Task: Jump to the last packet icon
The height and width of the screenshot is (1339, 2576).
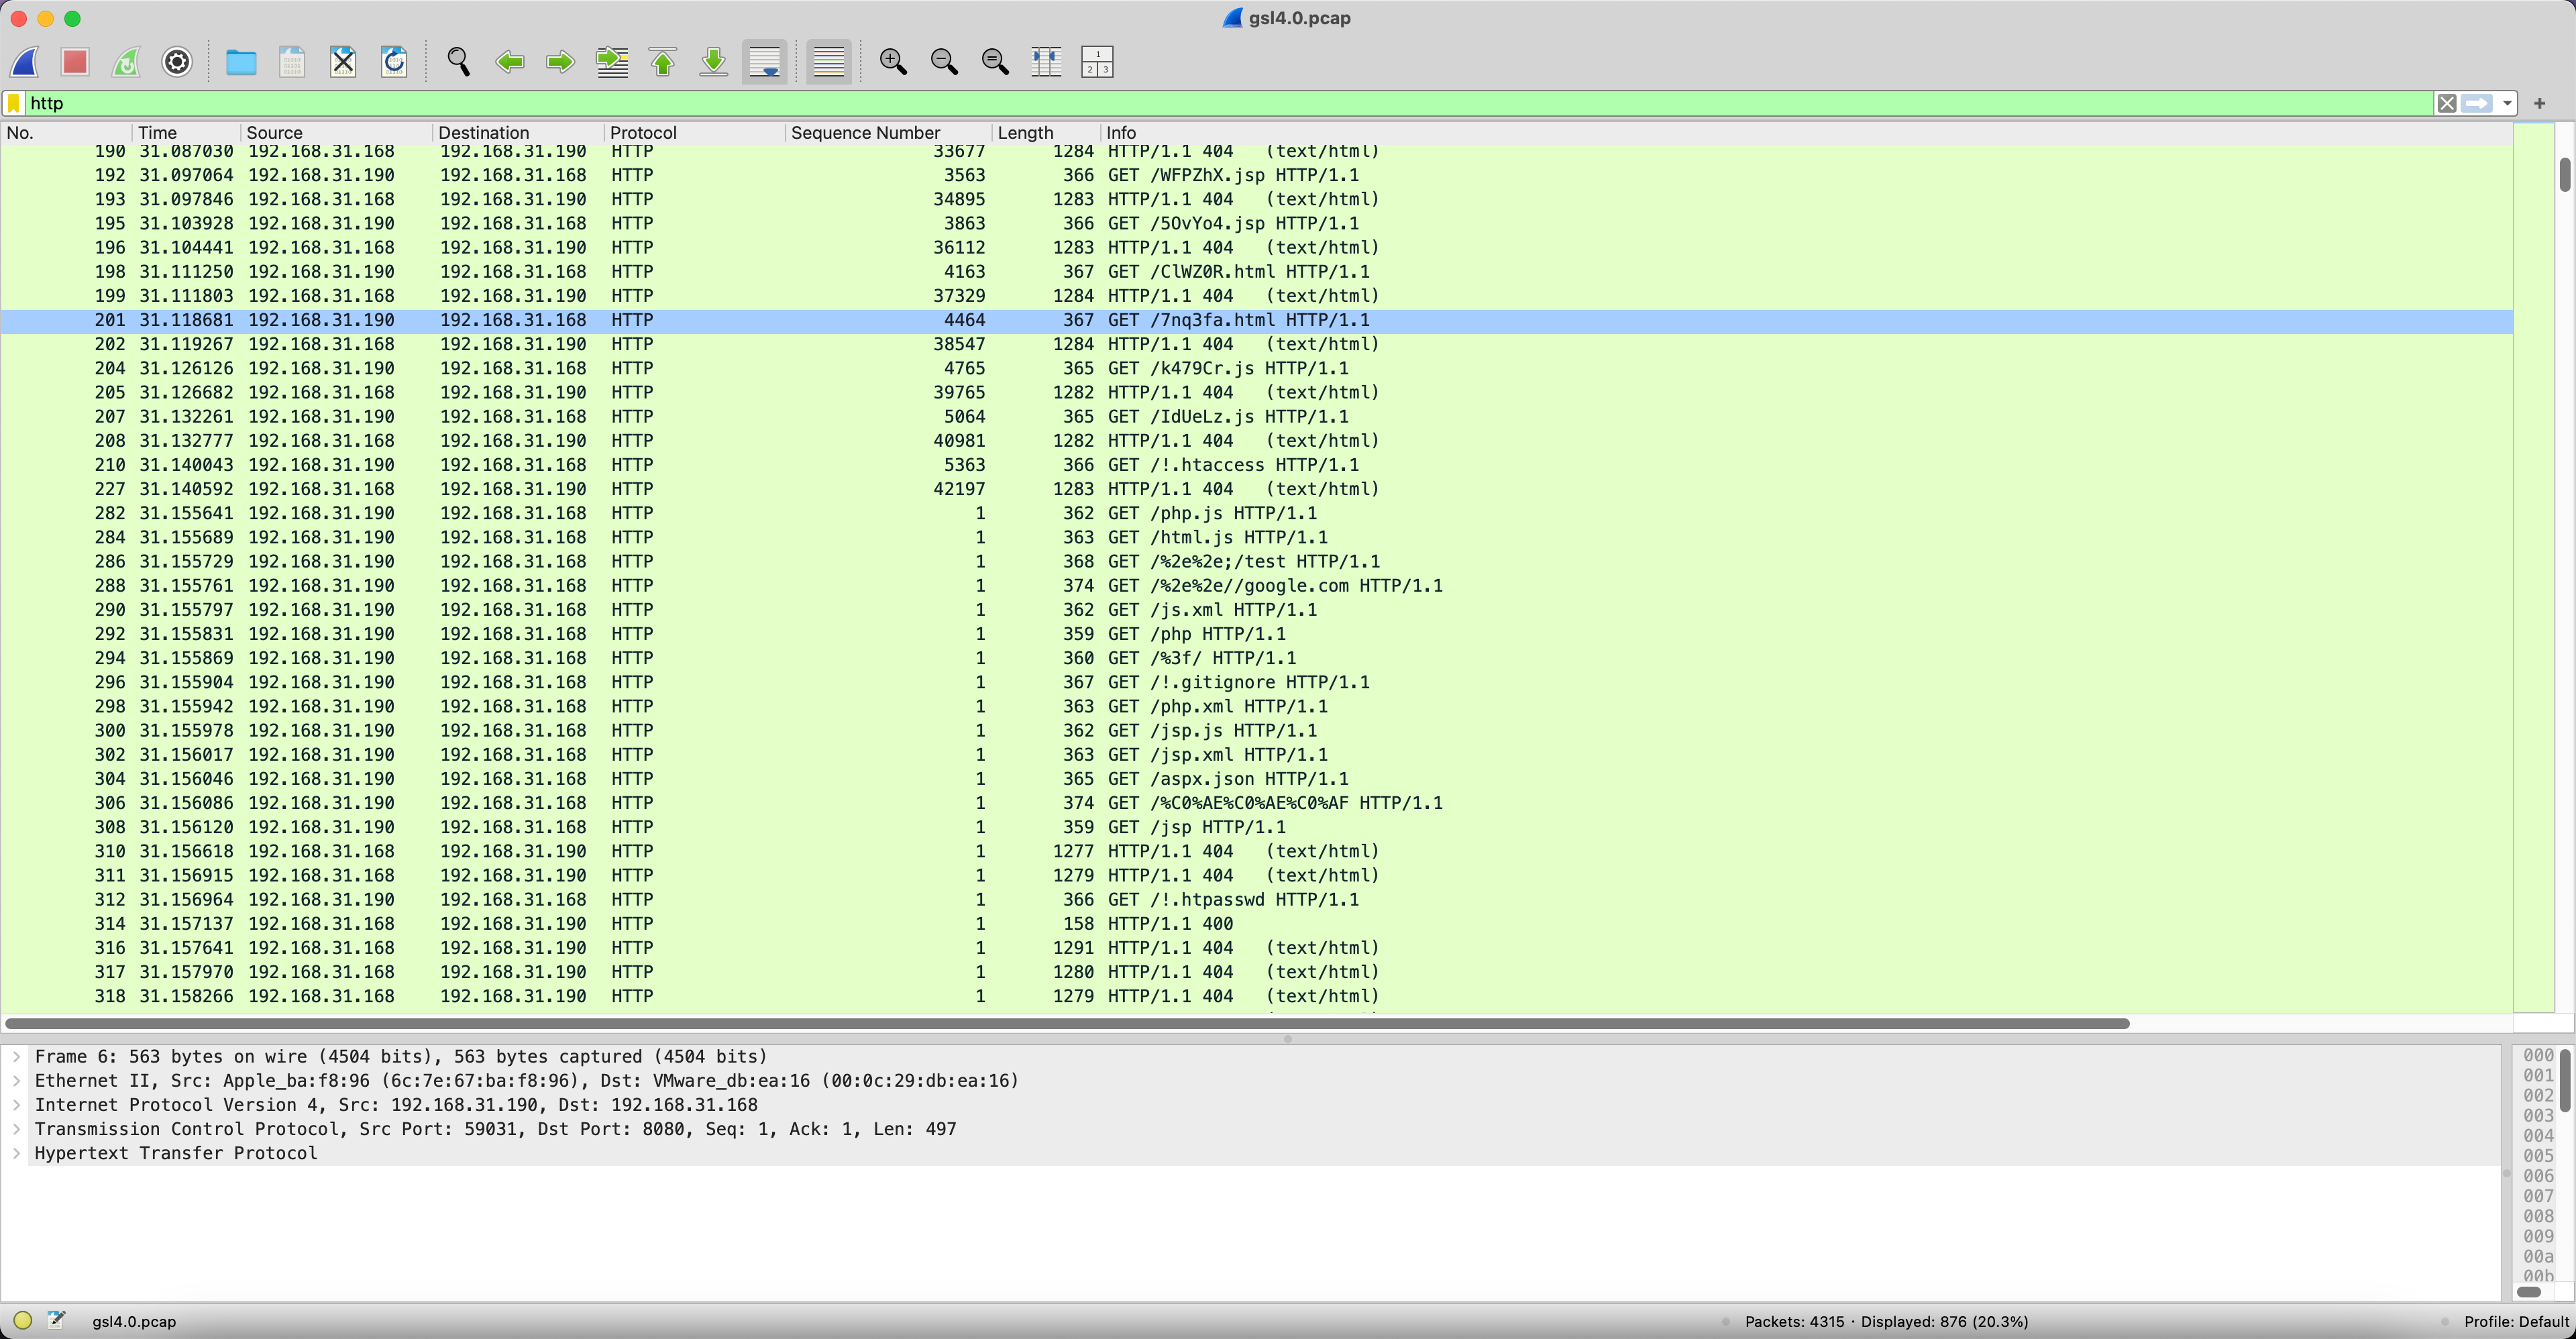Action: (714, 62)
